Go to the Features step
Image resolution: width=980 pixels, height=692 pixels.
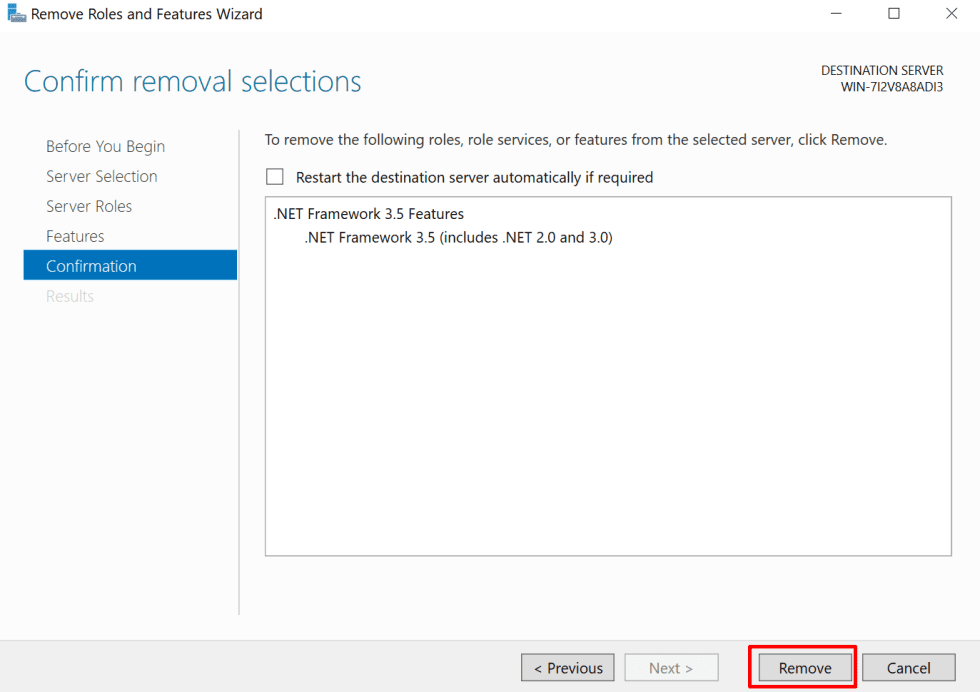point(75,236)
